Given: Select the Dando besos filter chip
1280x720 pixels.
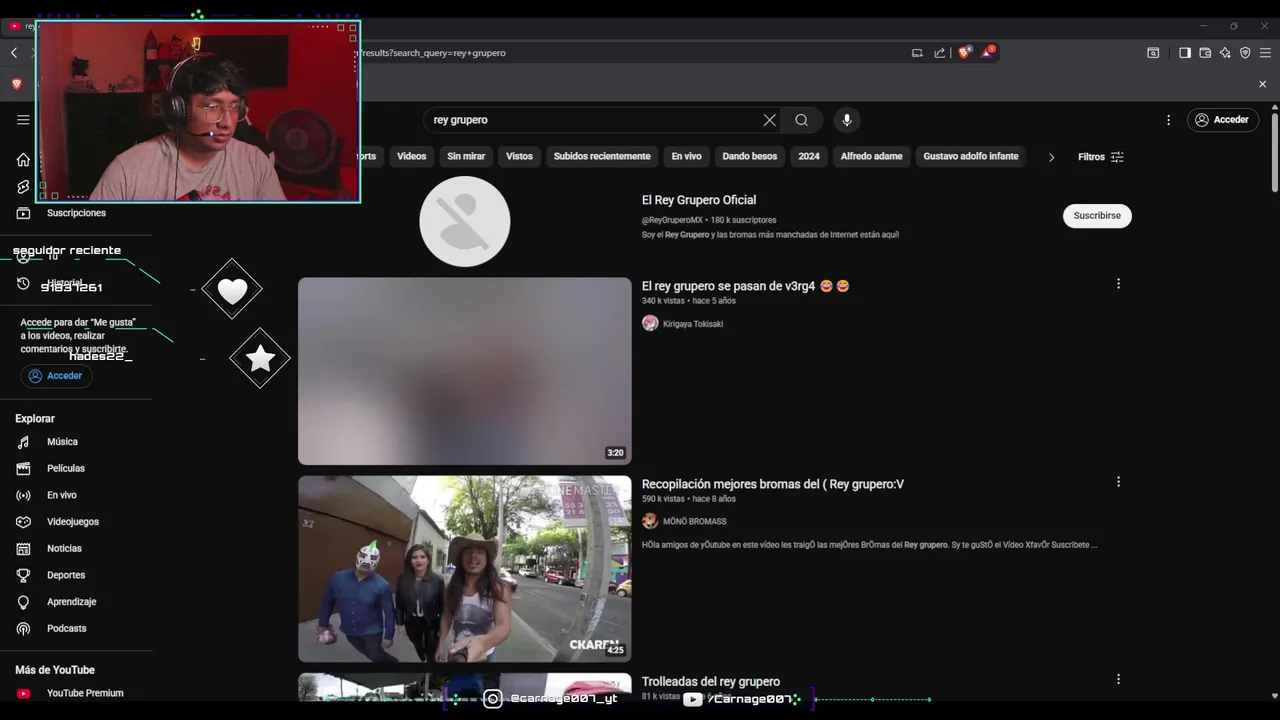Looking at the screenshot, I should coord(750,156).
